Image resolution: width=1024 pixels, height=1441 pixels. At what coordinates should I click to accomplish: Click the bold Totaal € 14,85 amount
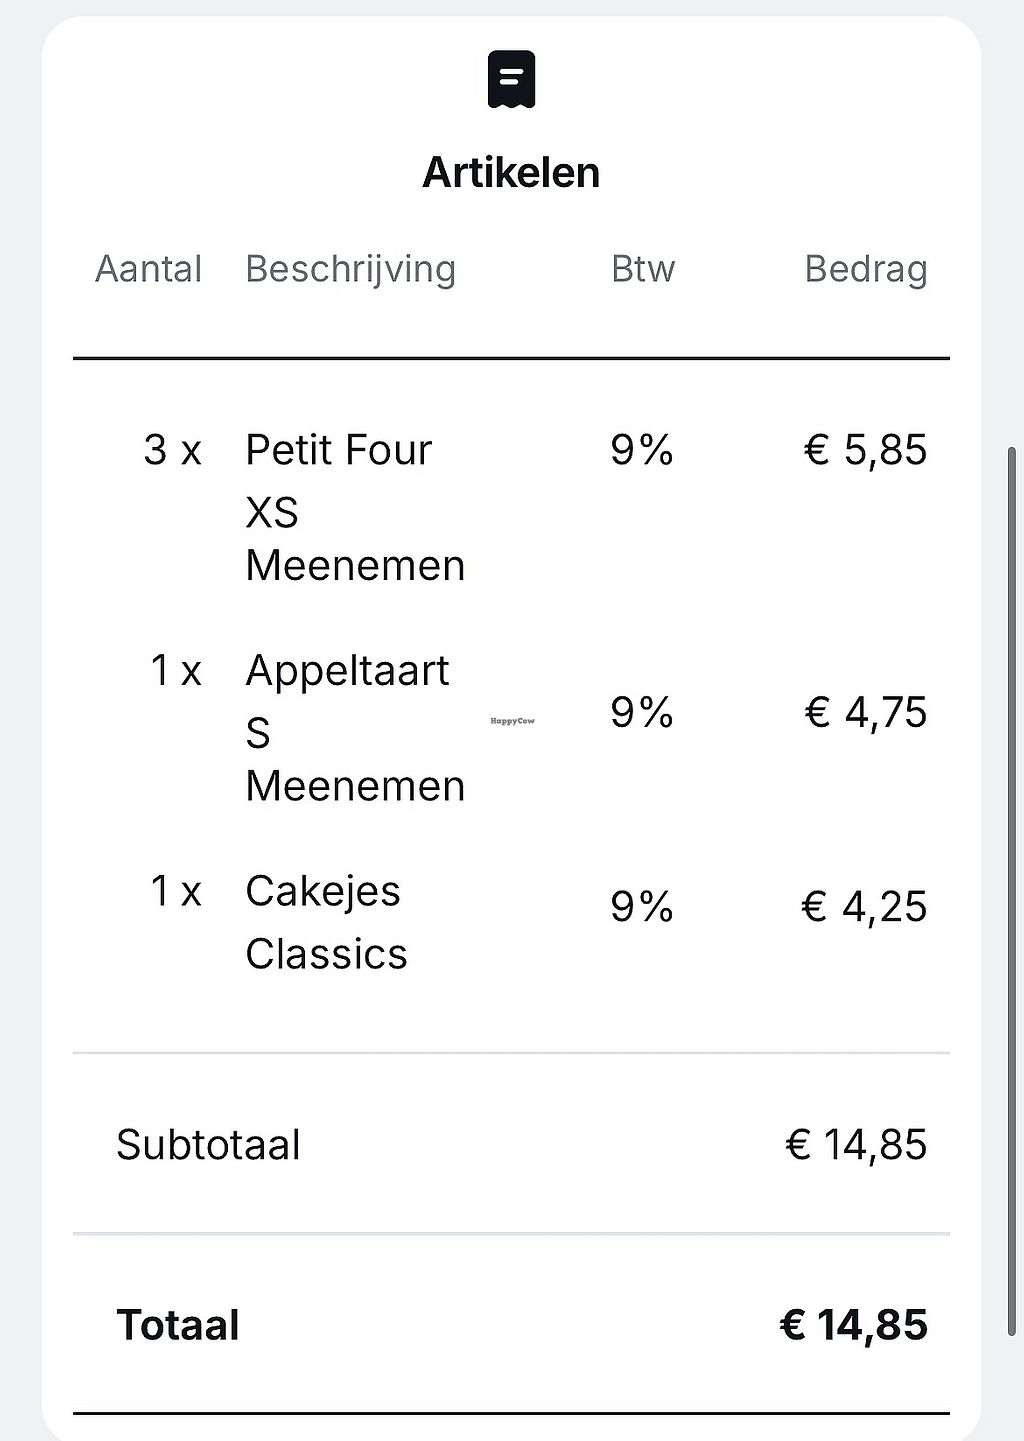pos(854,1325)
